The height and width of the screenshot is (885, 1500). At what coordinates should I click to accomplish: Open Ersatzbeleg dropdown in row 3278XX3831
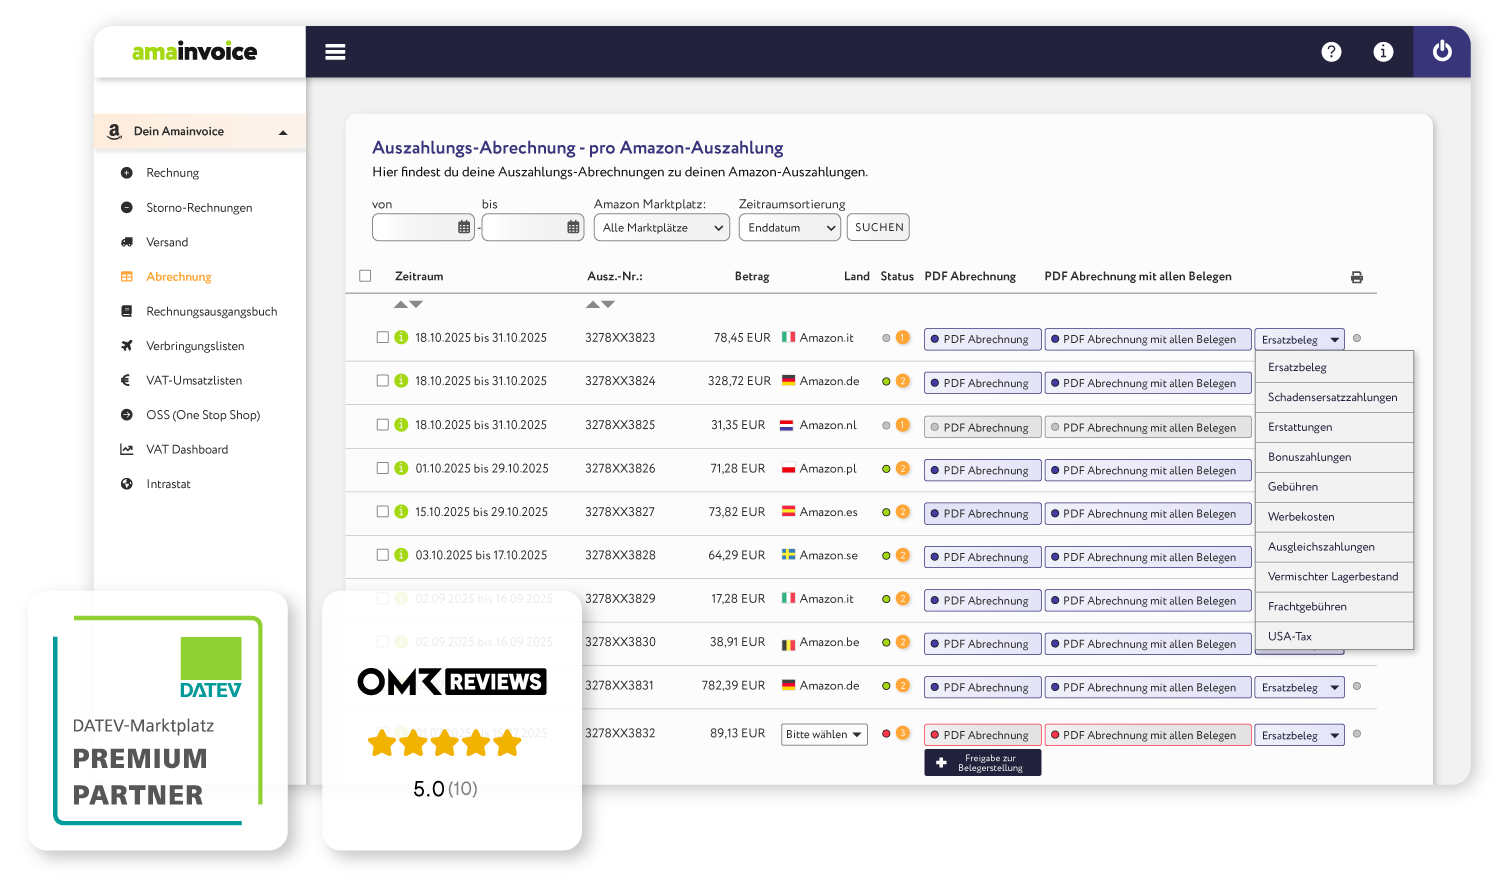(x=1300, y=688)
